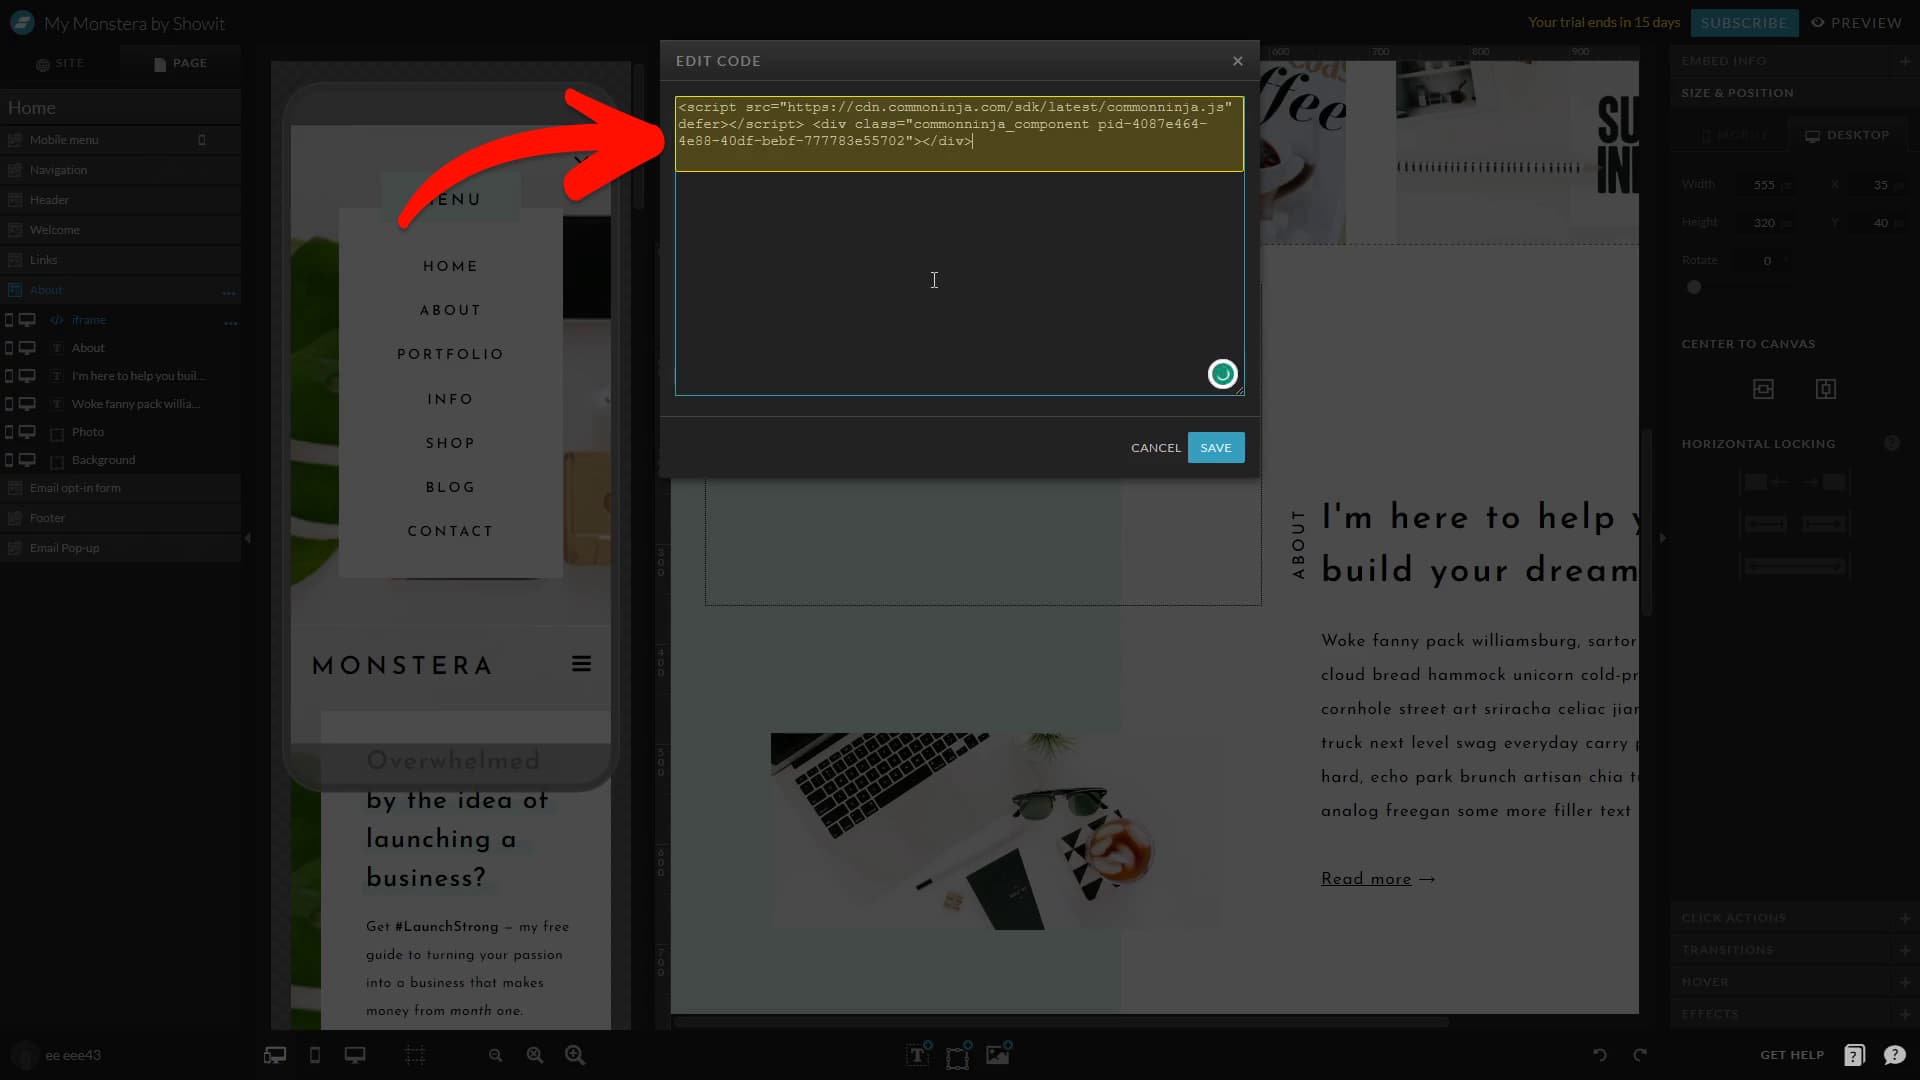Image resolution: width=1920 pixels, height=1080 pixels.
Task: Toggle desktop visibility for iframe layer
Action: [x=27, y=320]
